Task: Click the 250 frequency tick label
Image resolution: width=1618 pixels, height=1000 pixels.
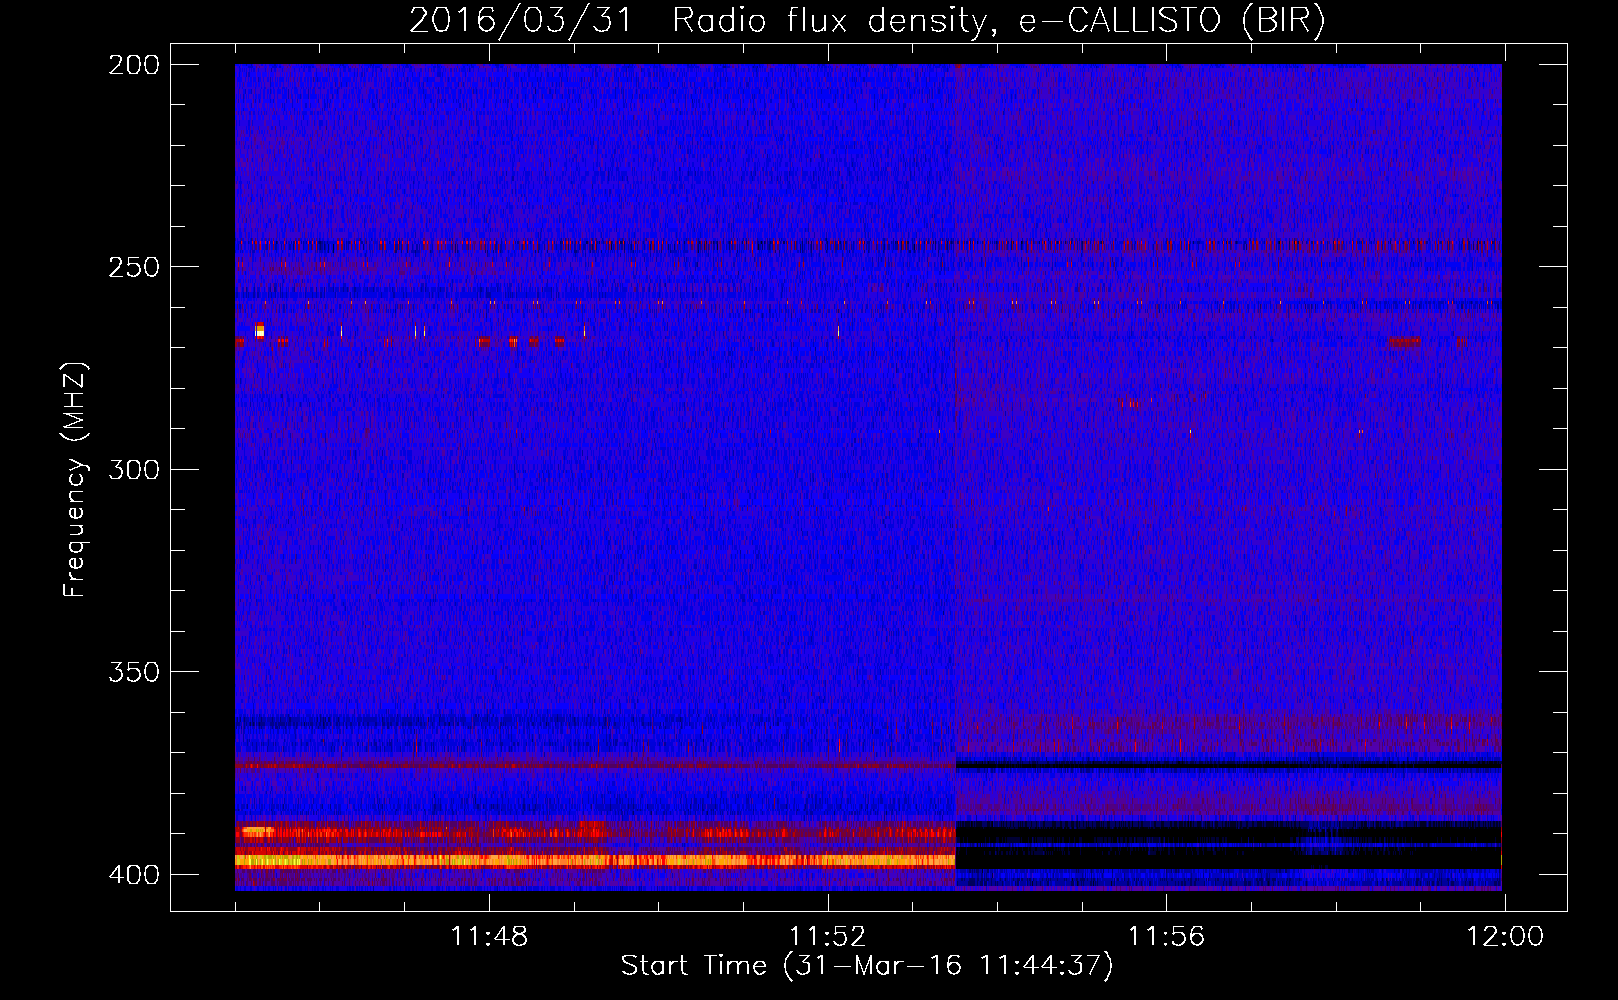Action: (134, 267)
